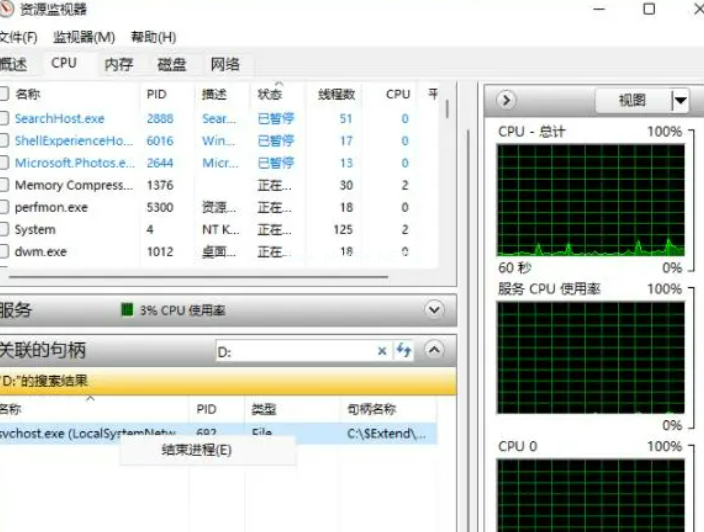Tick the checkbox next to SearchHost.exe
Screen dimensions: 704x532
(x=4, y=118)
